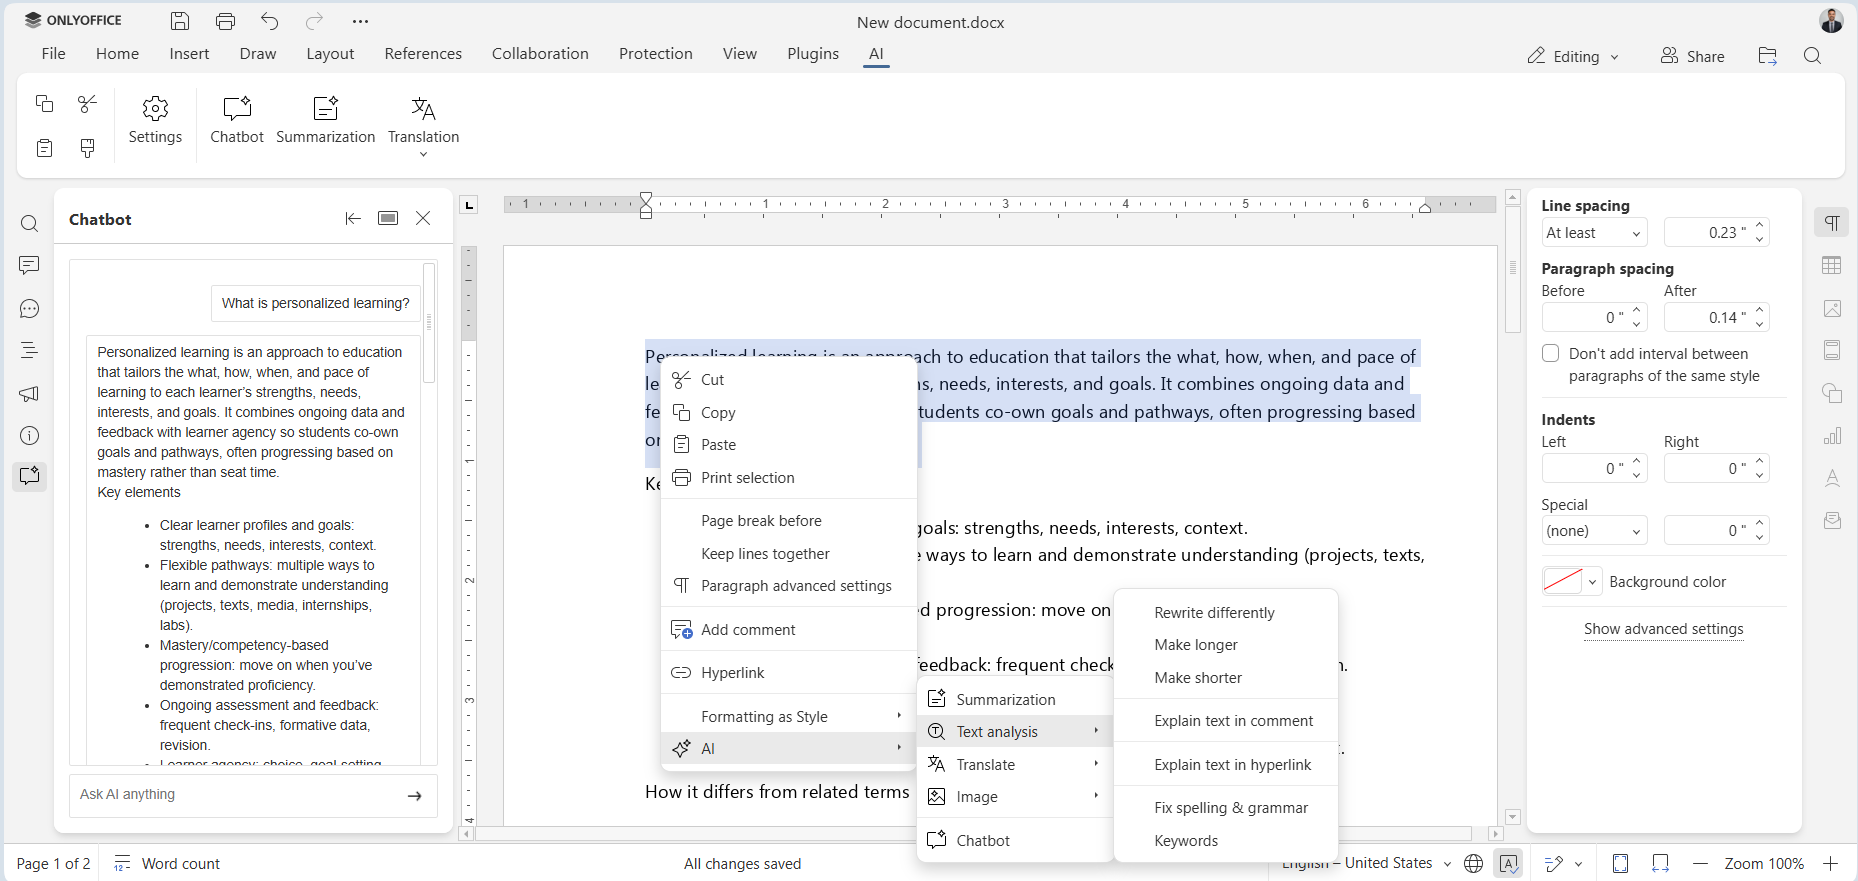This screenshot has width=1858, height=881.
Task: Undo the last action
Action: pos(270,21)
